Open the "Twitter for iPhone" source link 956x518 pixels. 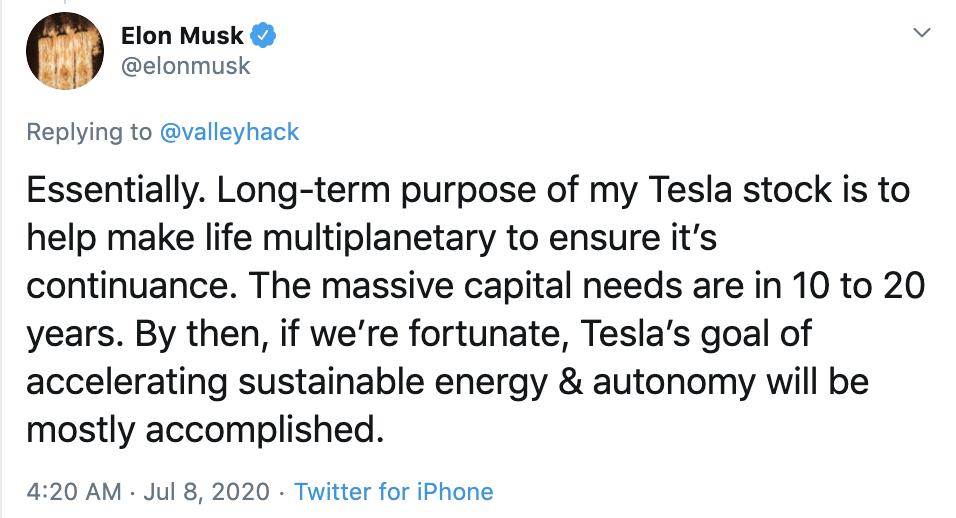[x=393, y=491]
